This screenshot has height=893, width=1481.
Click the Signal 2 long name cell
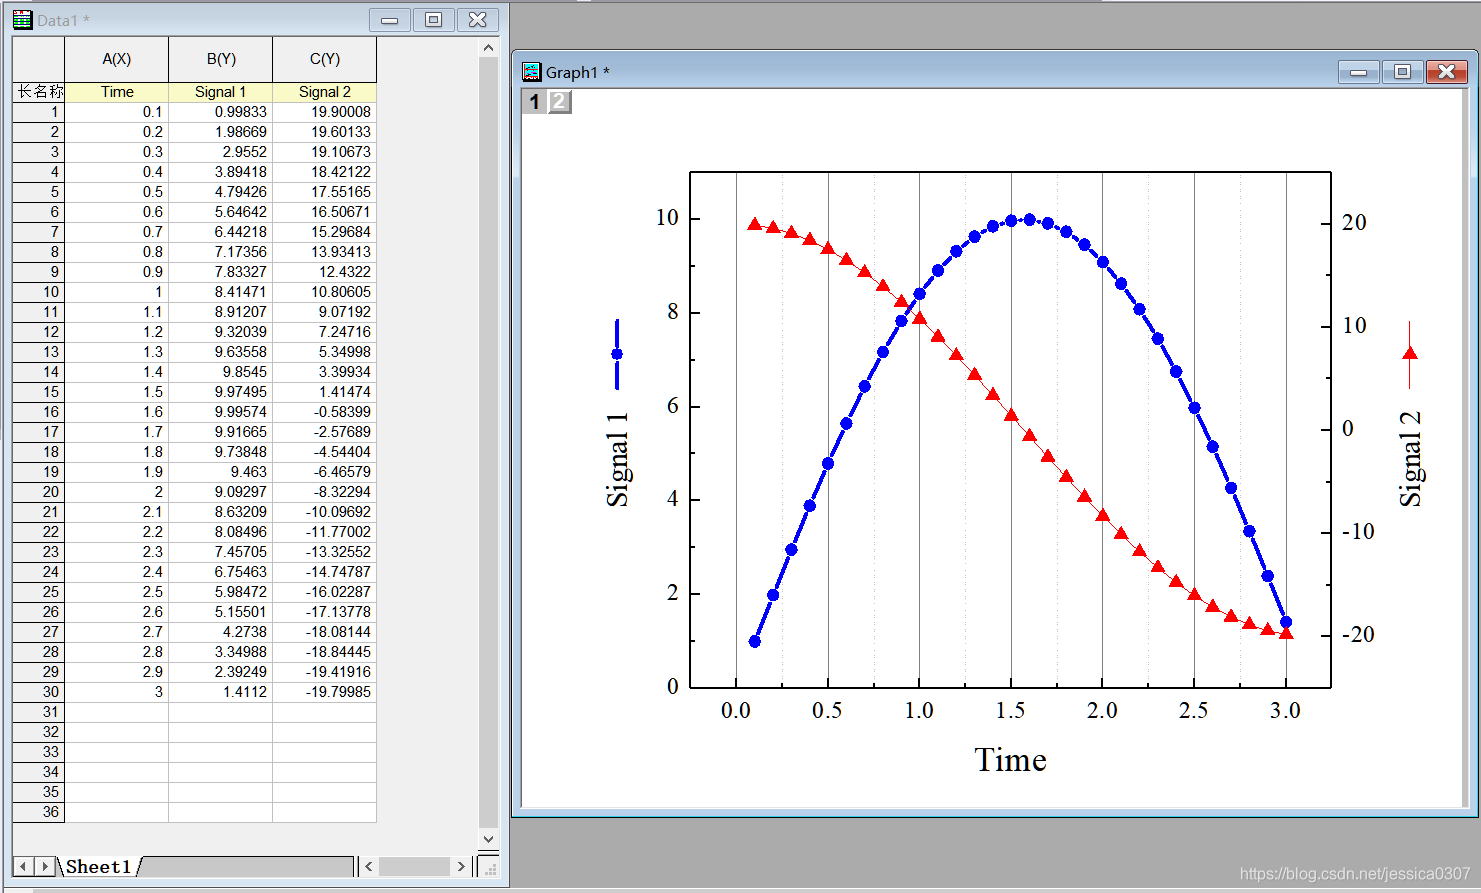pyautogui.click(x=325, y=92)
